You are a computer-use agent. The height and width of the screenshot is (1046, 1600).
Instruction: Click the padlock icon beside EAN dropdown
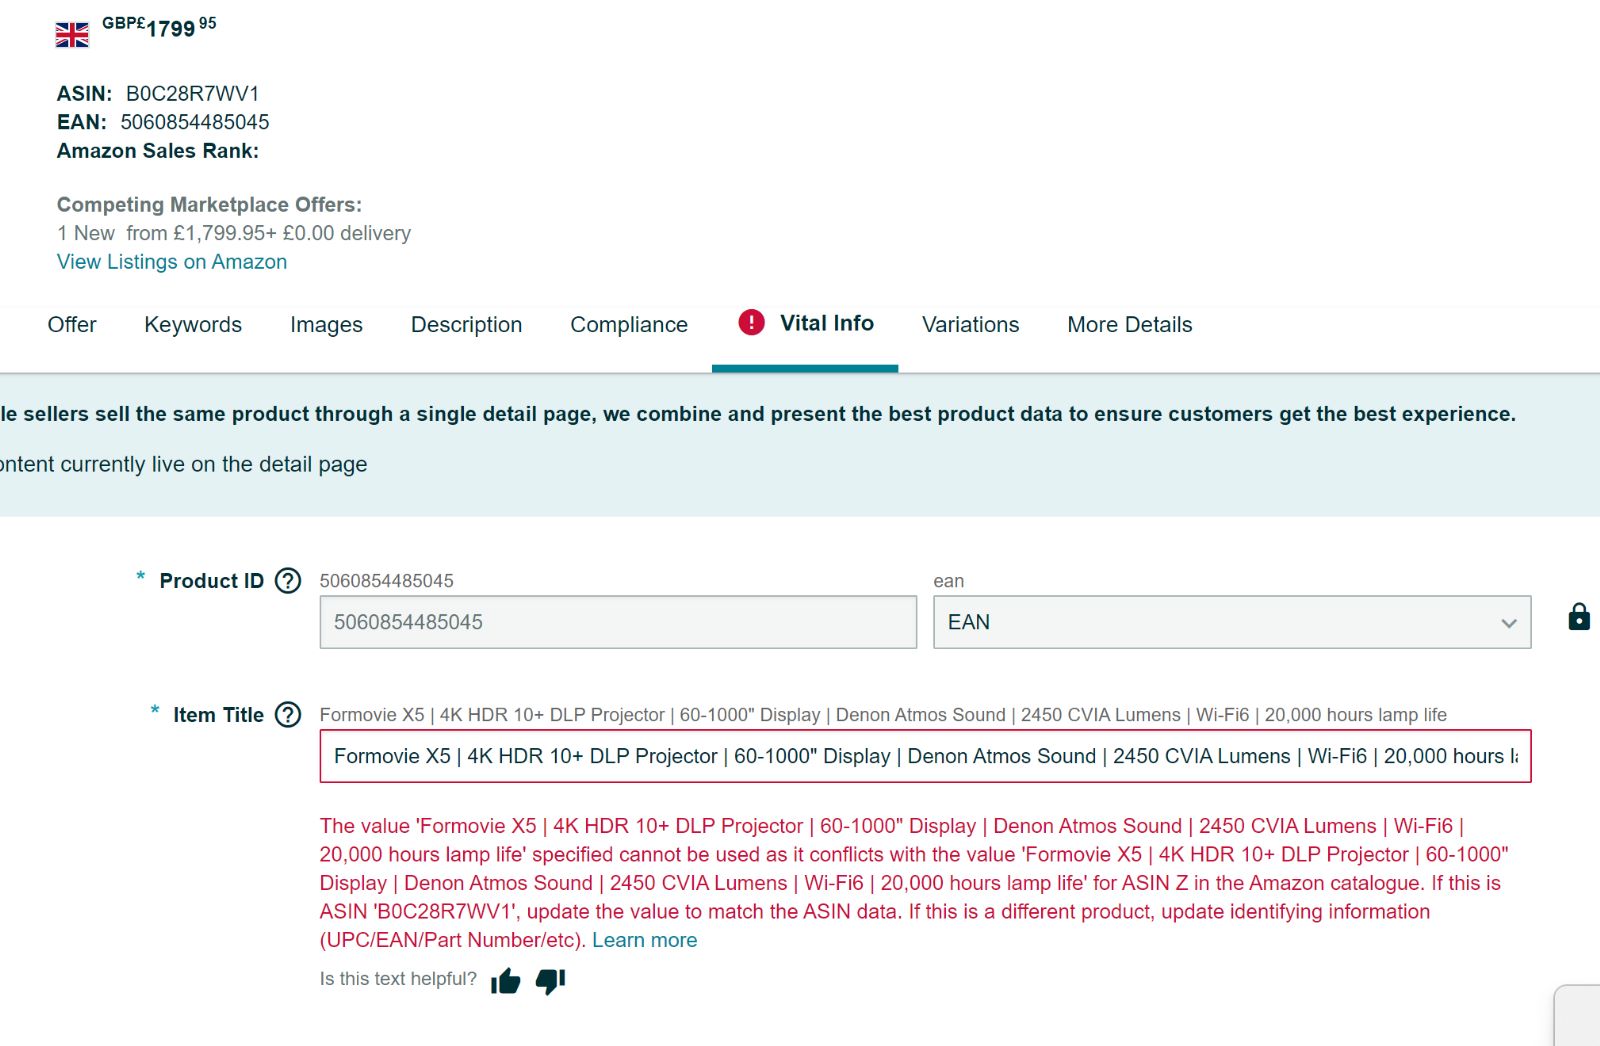tap(1579, 617)
